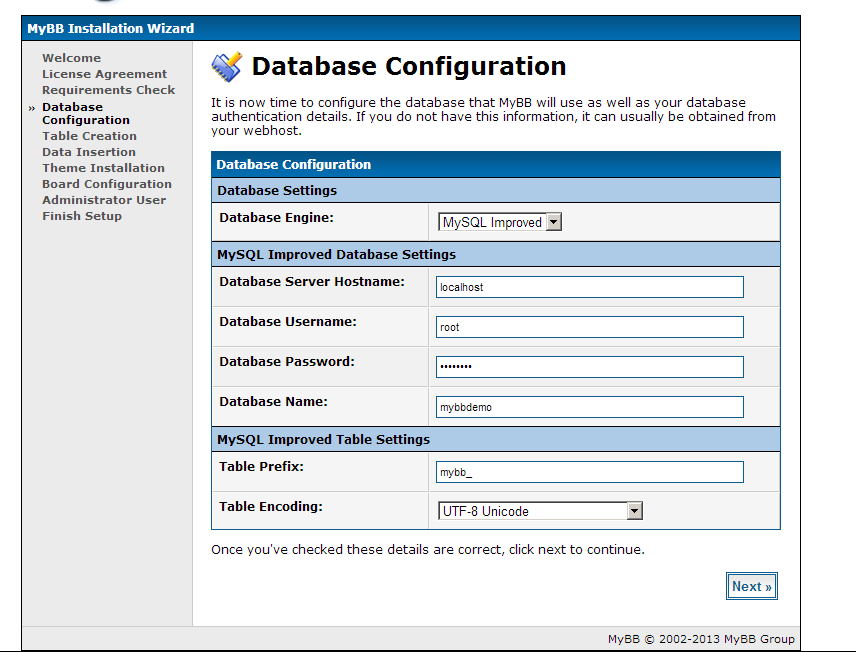856x652 pixels.
Task: Click the Database Configuration heading icon
Action: [227, 67]
